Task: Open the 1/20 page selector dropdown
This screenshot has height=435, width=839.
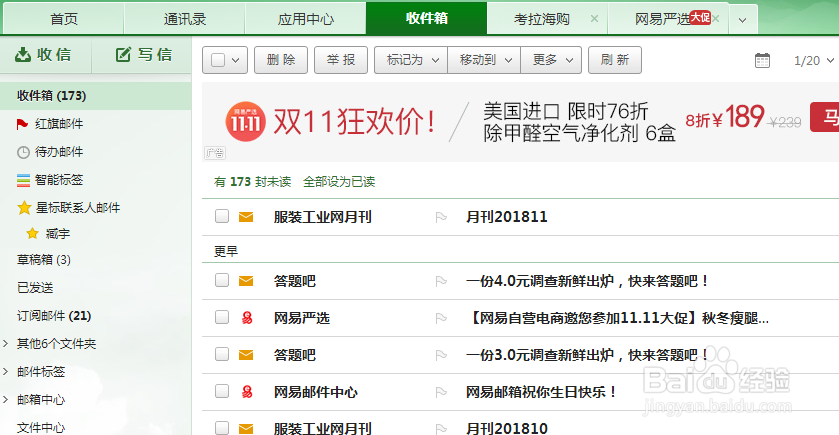Action: pyautogui.click(x=814, y=60)
